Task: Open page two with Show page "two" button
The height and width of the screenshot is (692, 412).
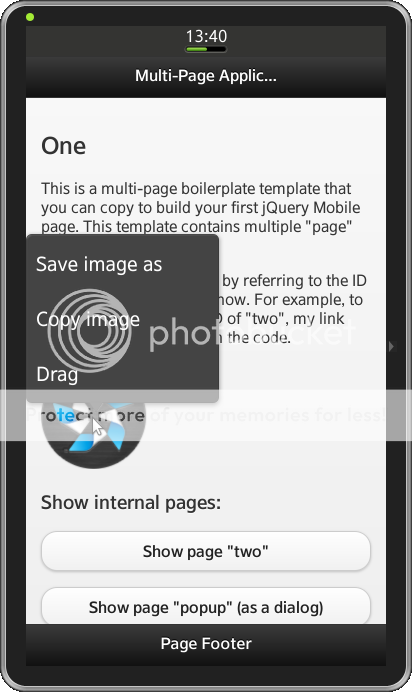Action: pyautogui.click(x=206, y=551)
